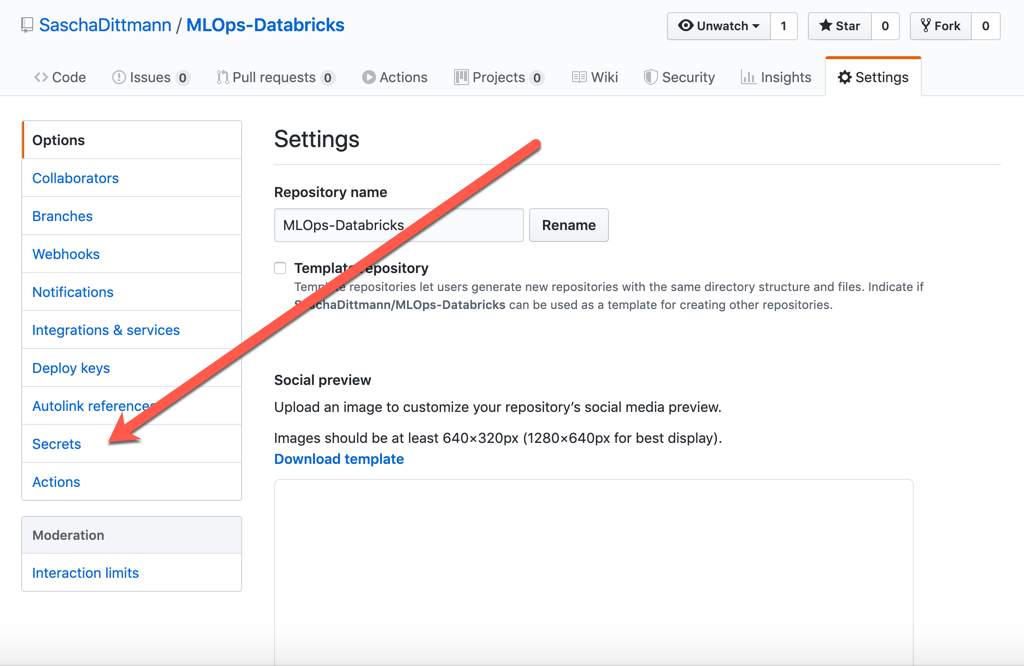The image size is (1024, 666).
Task: Click the gear icon on Settings tab
Action: tap(844, 77)
